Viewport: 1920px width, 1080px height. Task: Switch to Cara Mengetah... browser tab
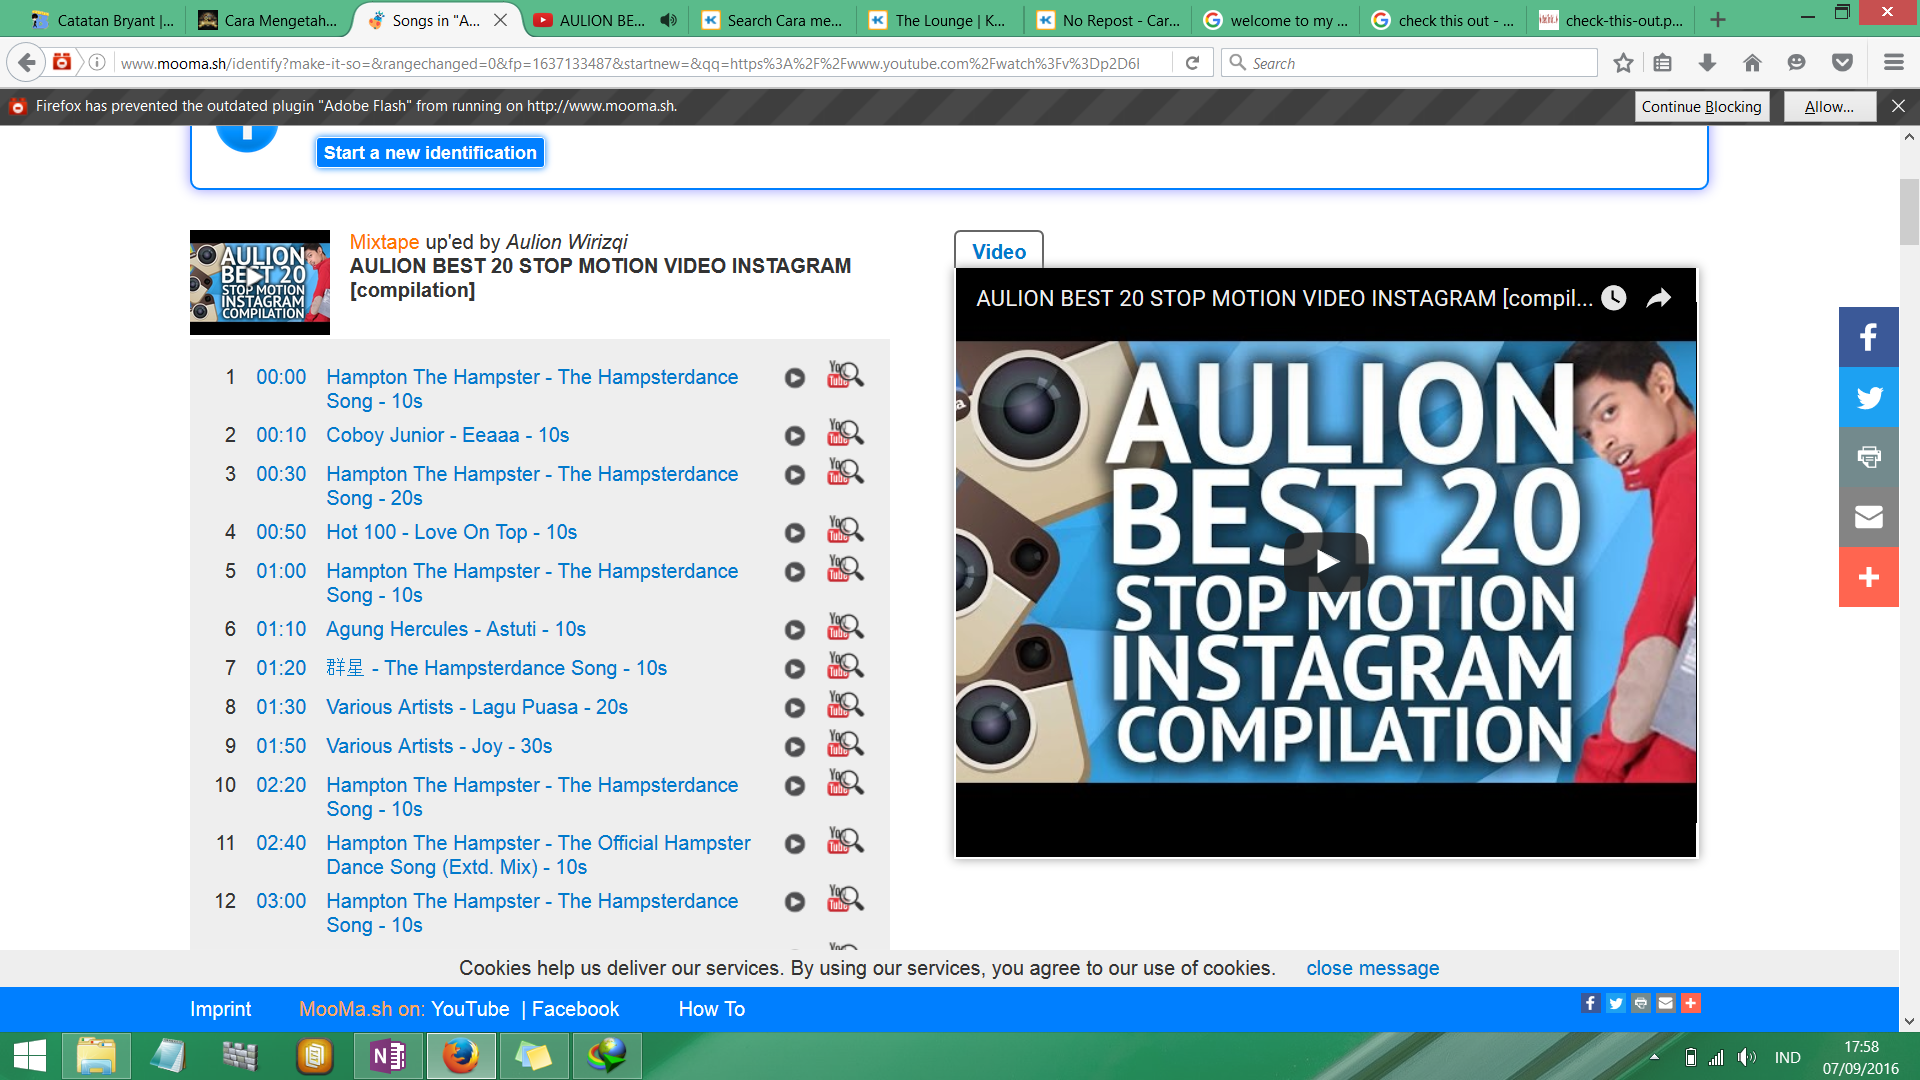[x=270, y=20]
